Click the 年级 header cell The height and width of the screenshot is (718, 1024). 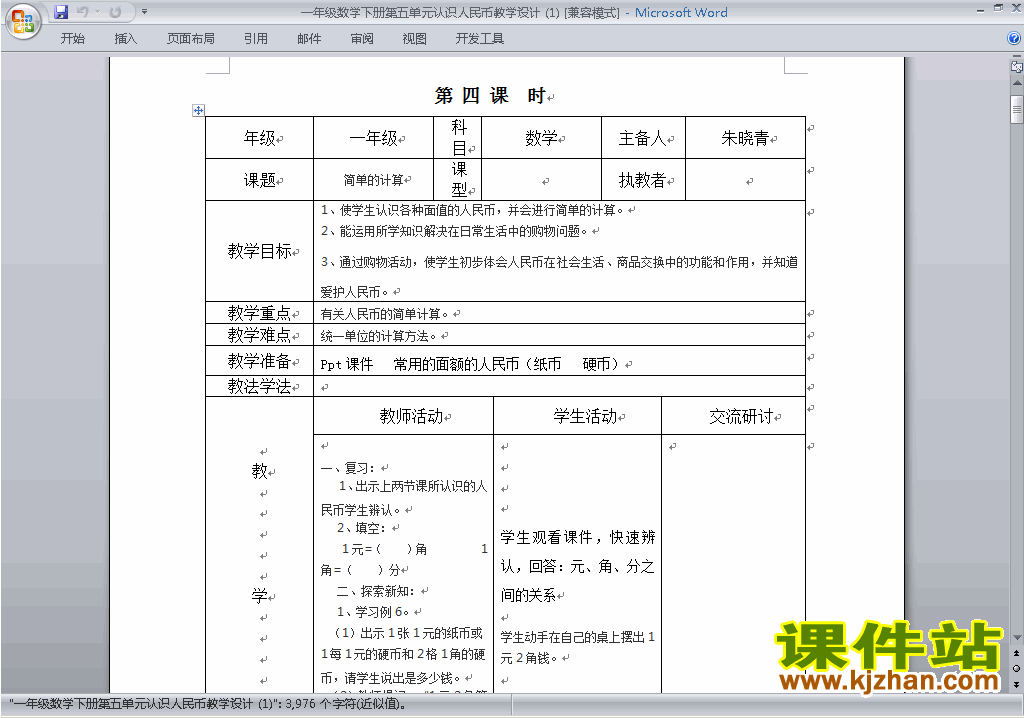pyautogui.click(x=259, y=138)
